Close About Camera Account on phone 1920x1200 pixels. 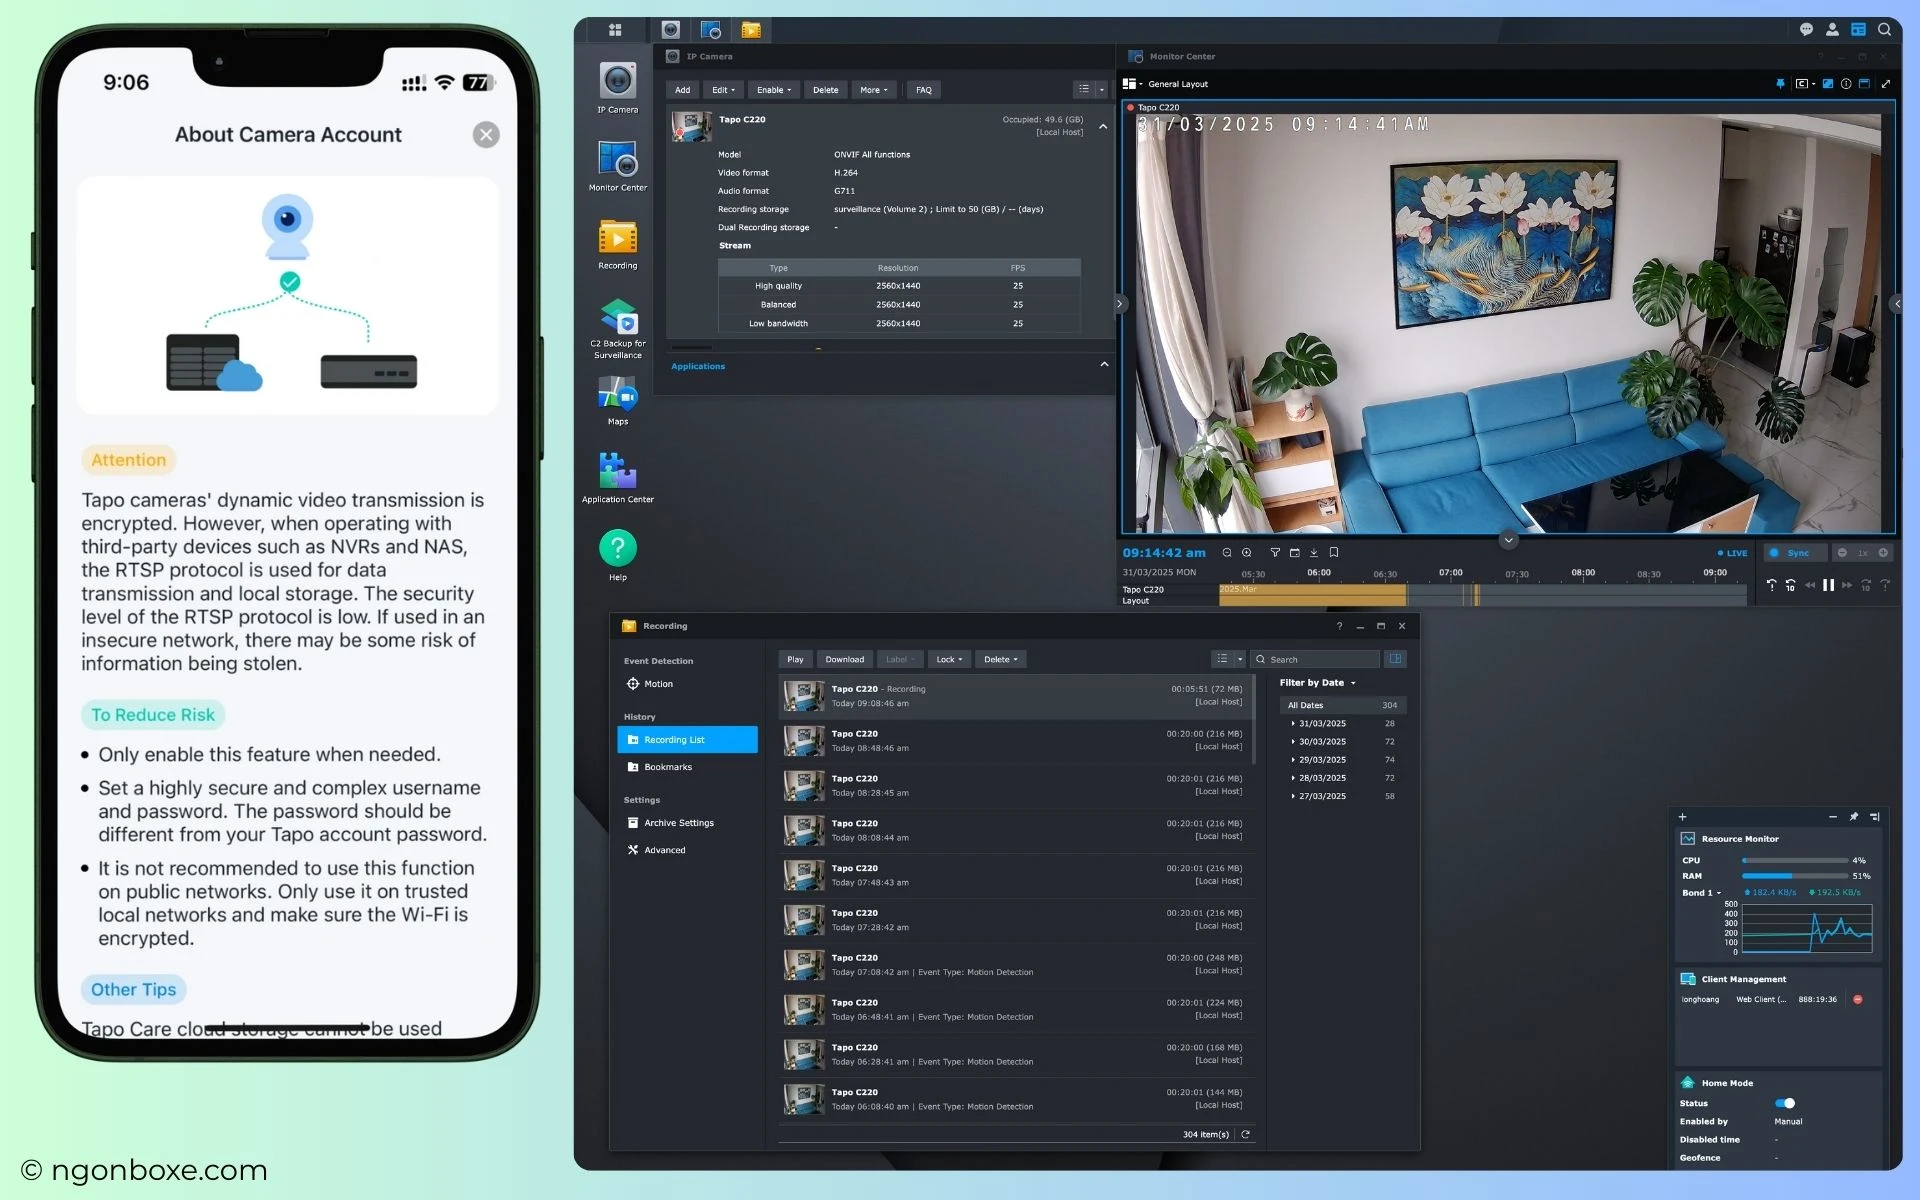tap(486, 135)
